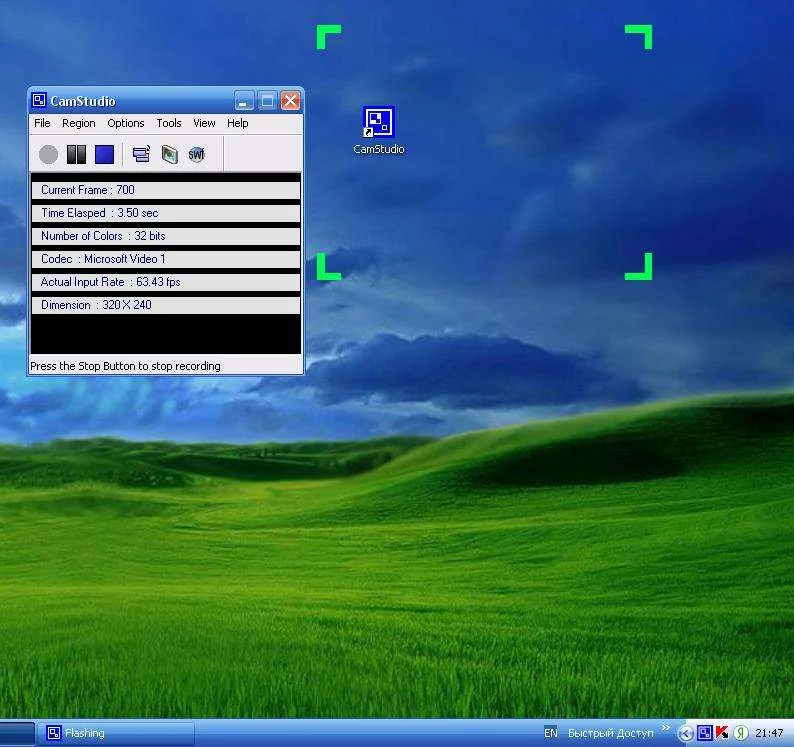794x747 pixels.
Task: Click the Codec : Microsoft Video 1 row
Action: coord(166,259)
